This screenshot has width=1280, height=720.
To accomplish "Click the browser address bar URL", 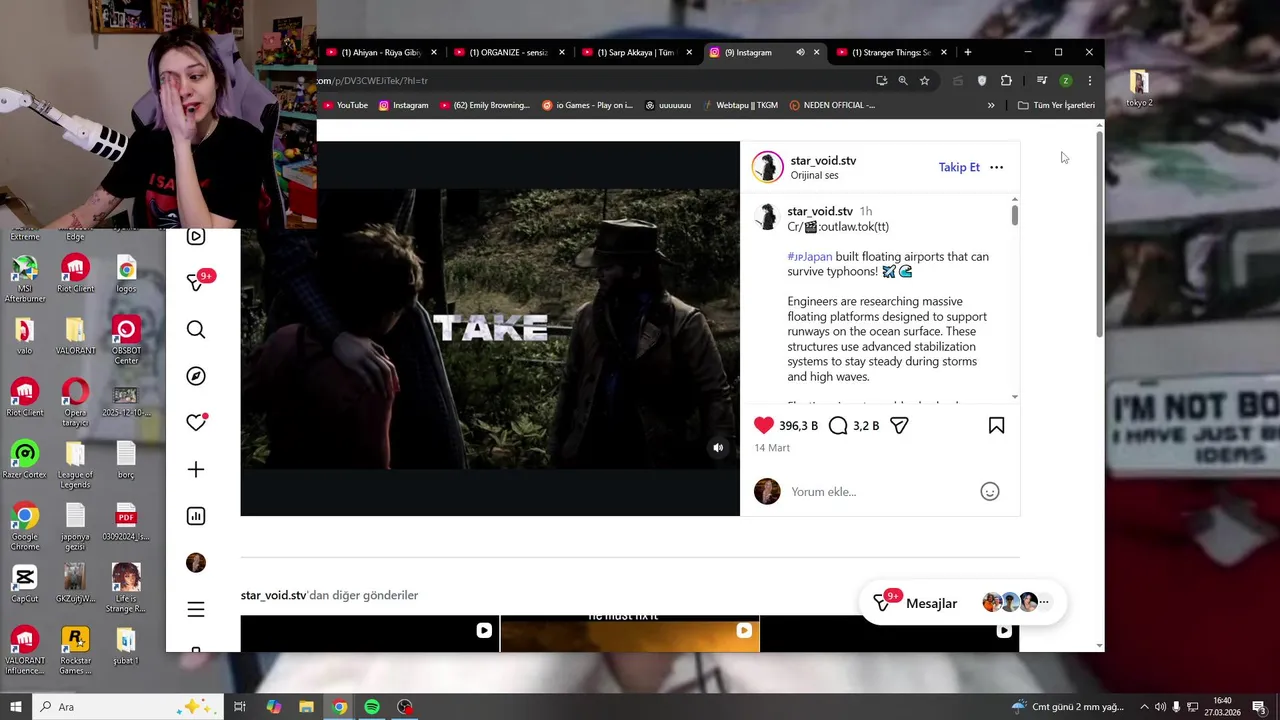I will tap(590, 81).
